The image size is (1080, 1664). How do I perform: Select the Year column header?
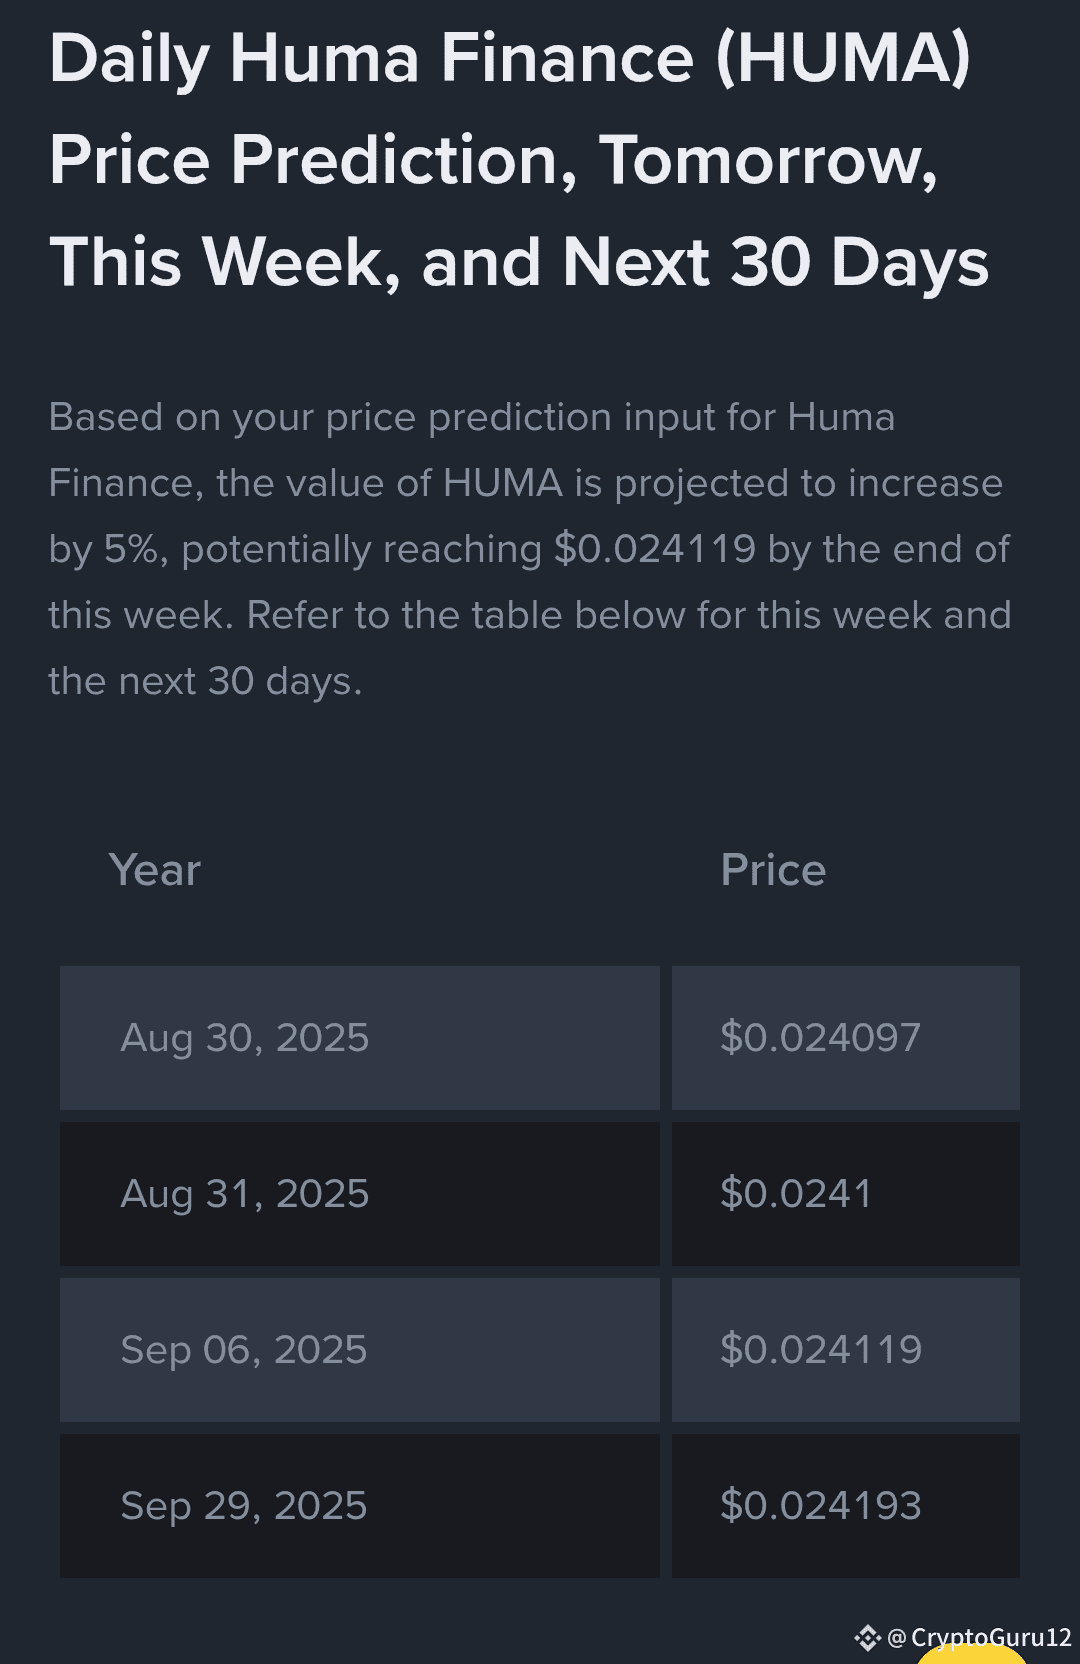(x=155, y=870)
